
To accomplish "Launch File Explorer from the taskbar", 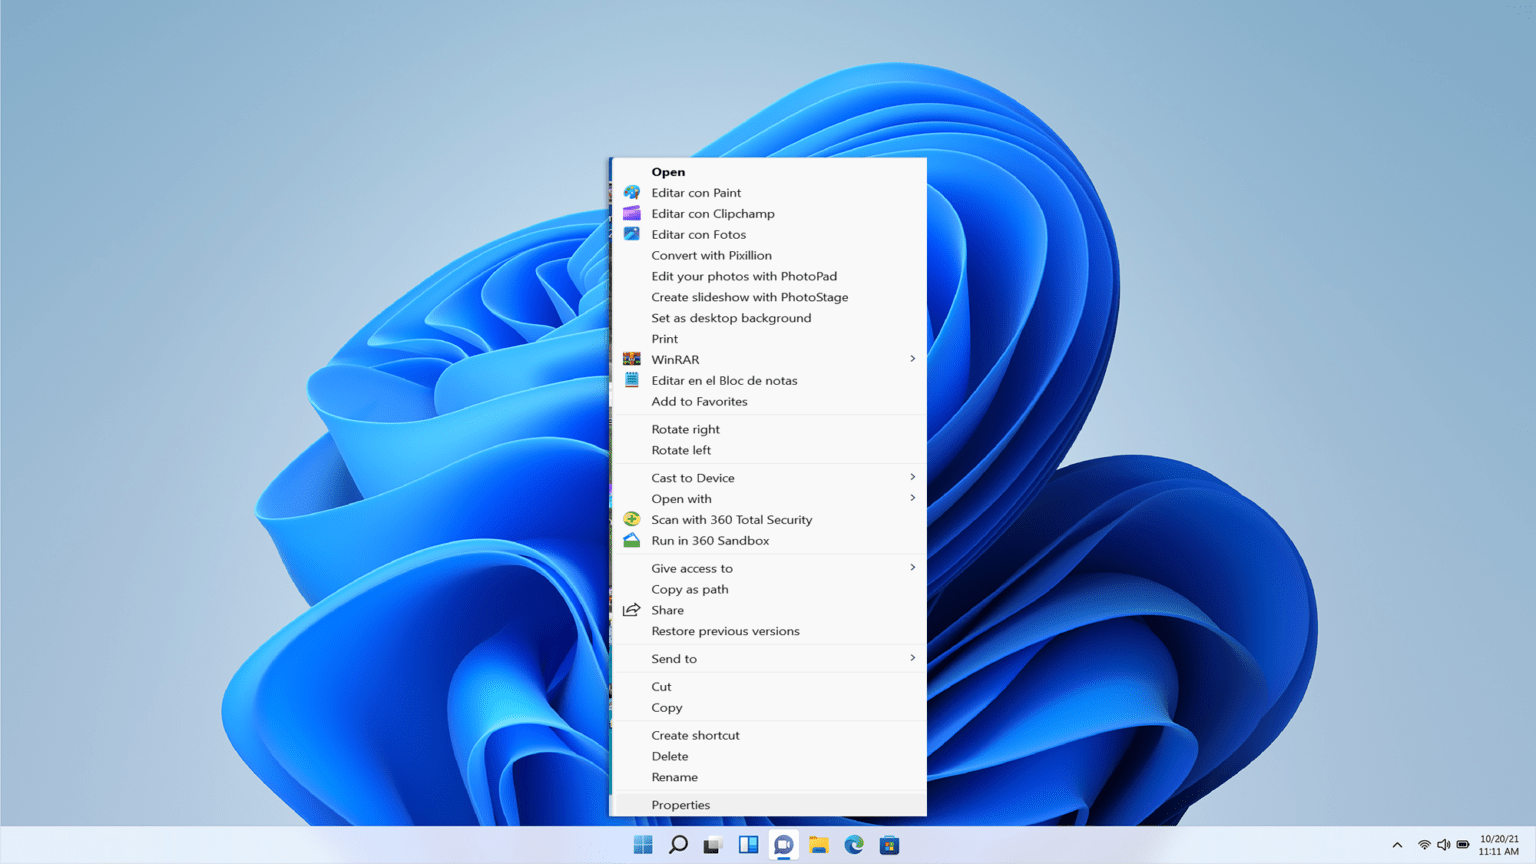I will (819, 845).
